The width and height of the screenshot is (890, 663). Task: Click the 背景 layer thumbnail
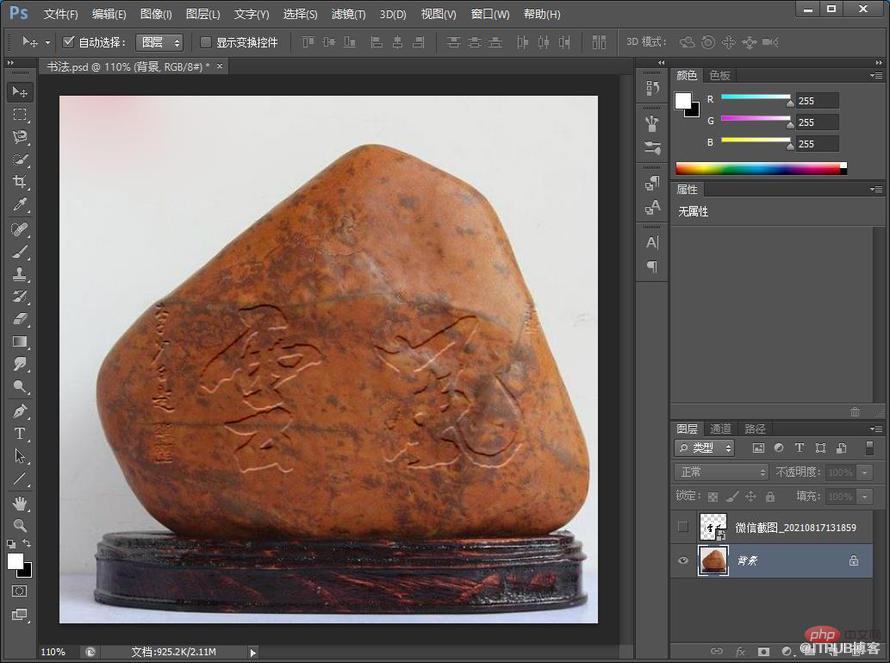713,561
